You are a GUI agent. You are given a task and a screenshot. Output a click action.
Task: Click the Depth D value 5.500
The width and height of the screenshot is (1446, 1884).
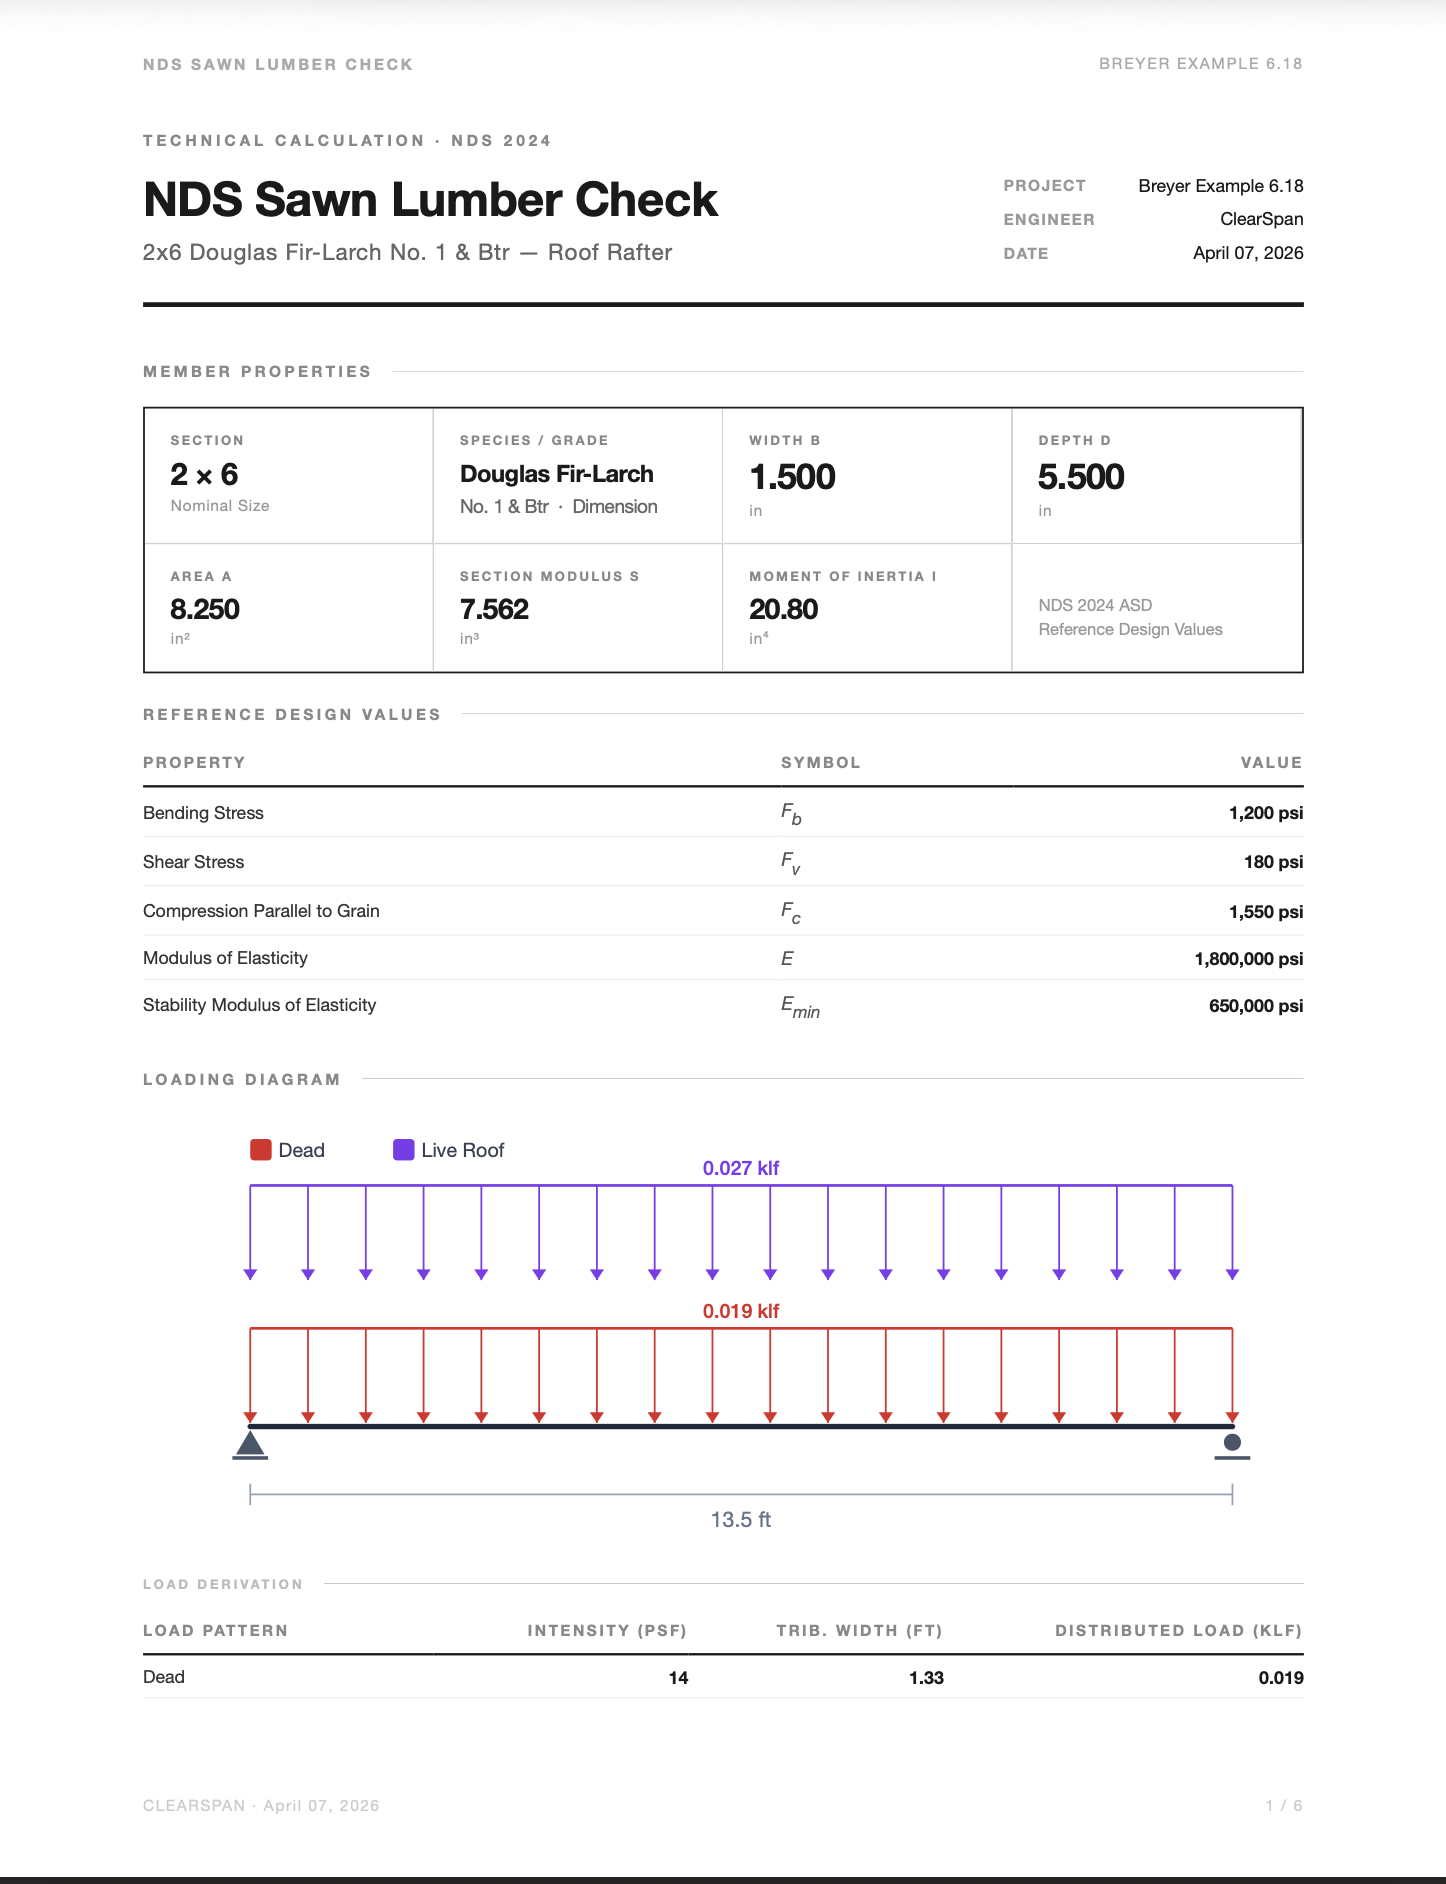click(x=1081, y=477)
